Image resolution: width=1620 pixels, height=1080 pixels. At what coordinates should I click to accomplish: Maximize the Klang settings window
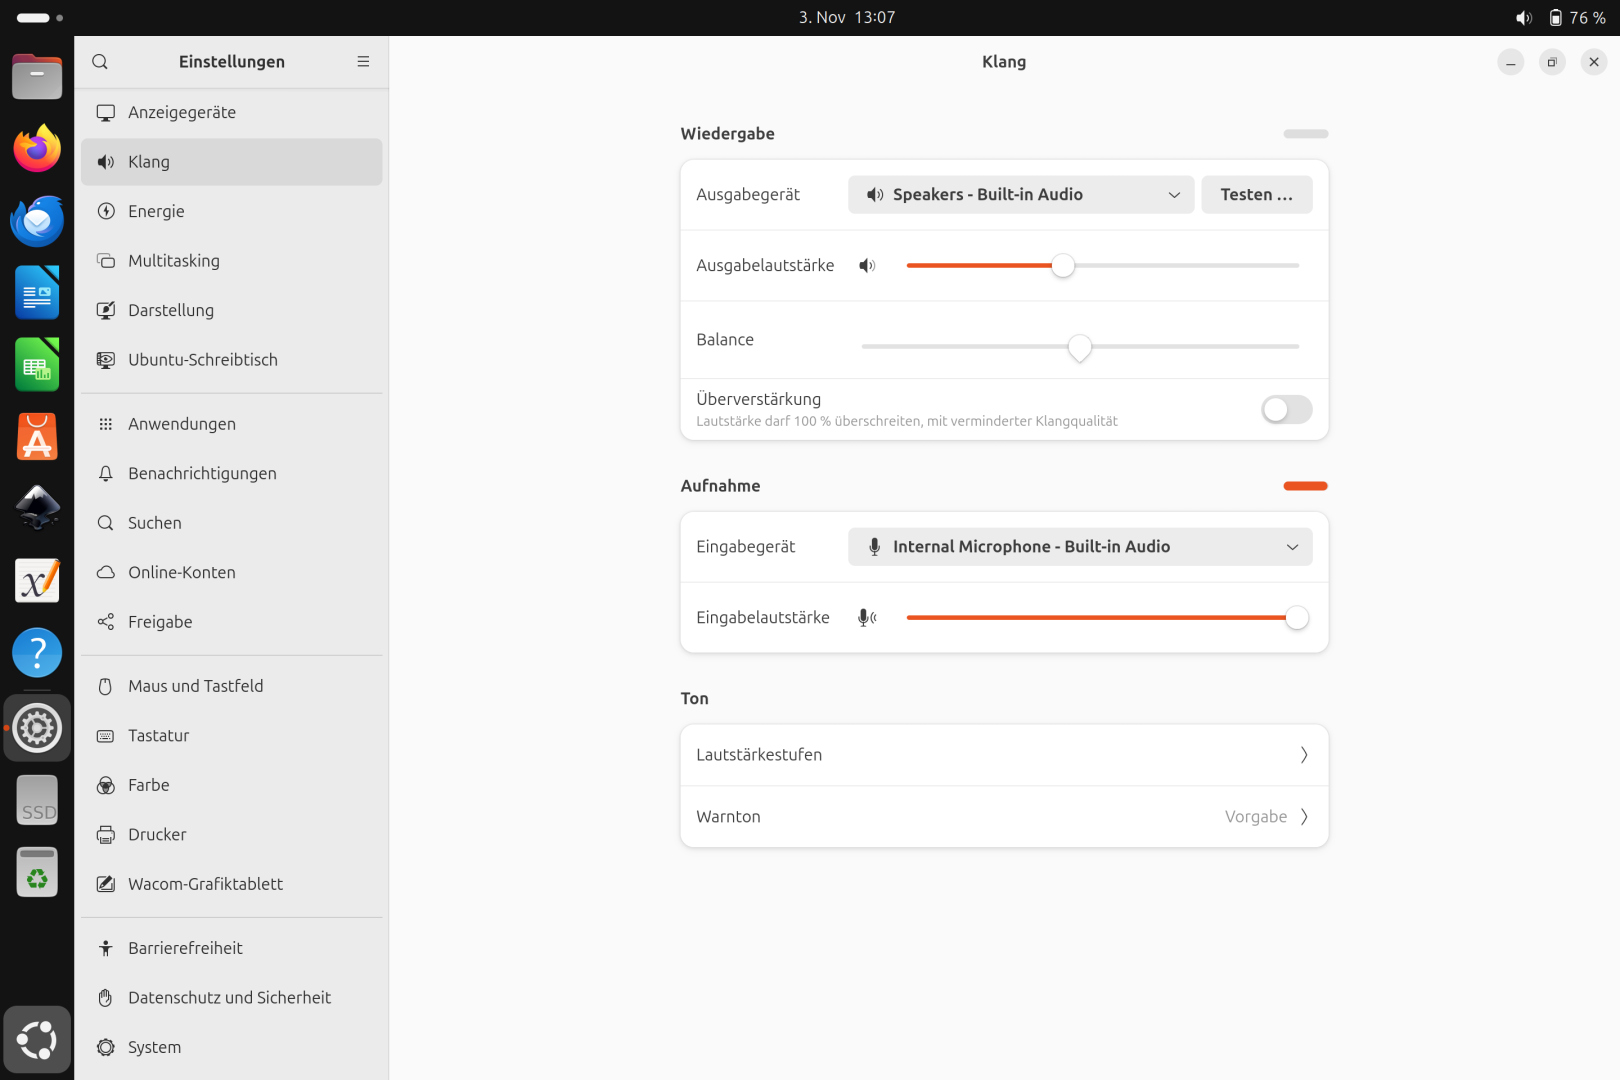pos(1552,62)
